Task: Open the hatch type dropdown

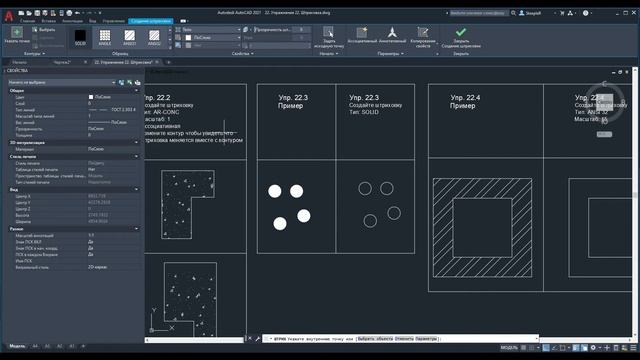Action: (211, 30)
